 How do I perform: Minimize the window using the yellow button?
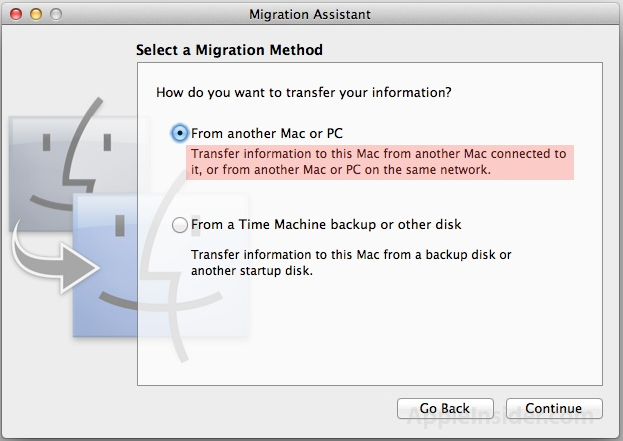(x=36, y=14)
